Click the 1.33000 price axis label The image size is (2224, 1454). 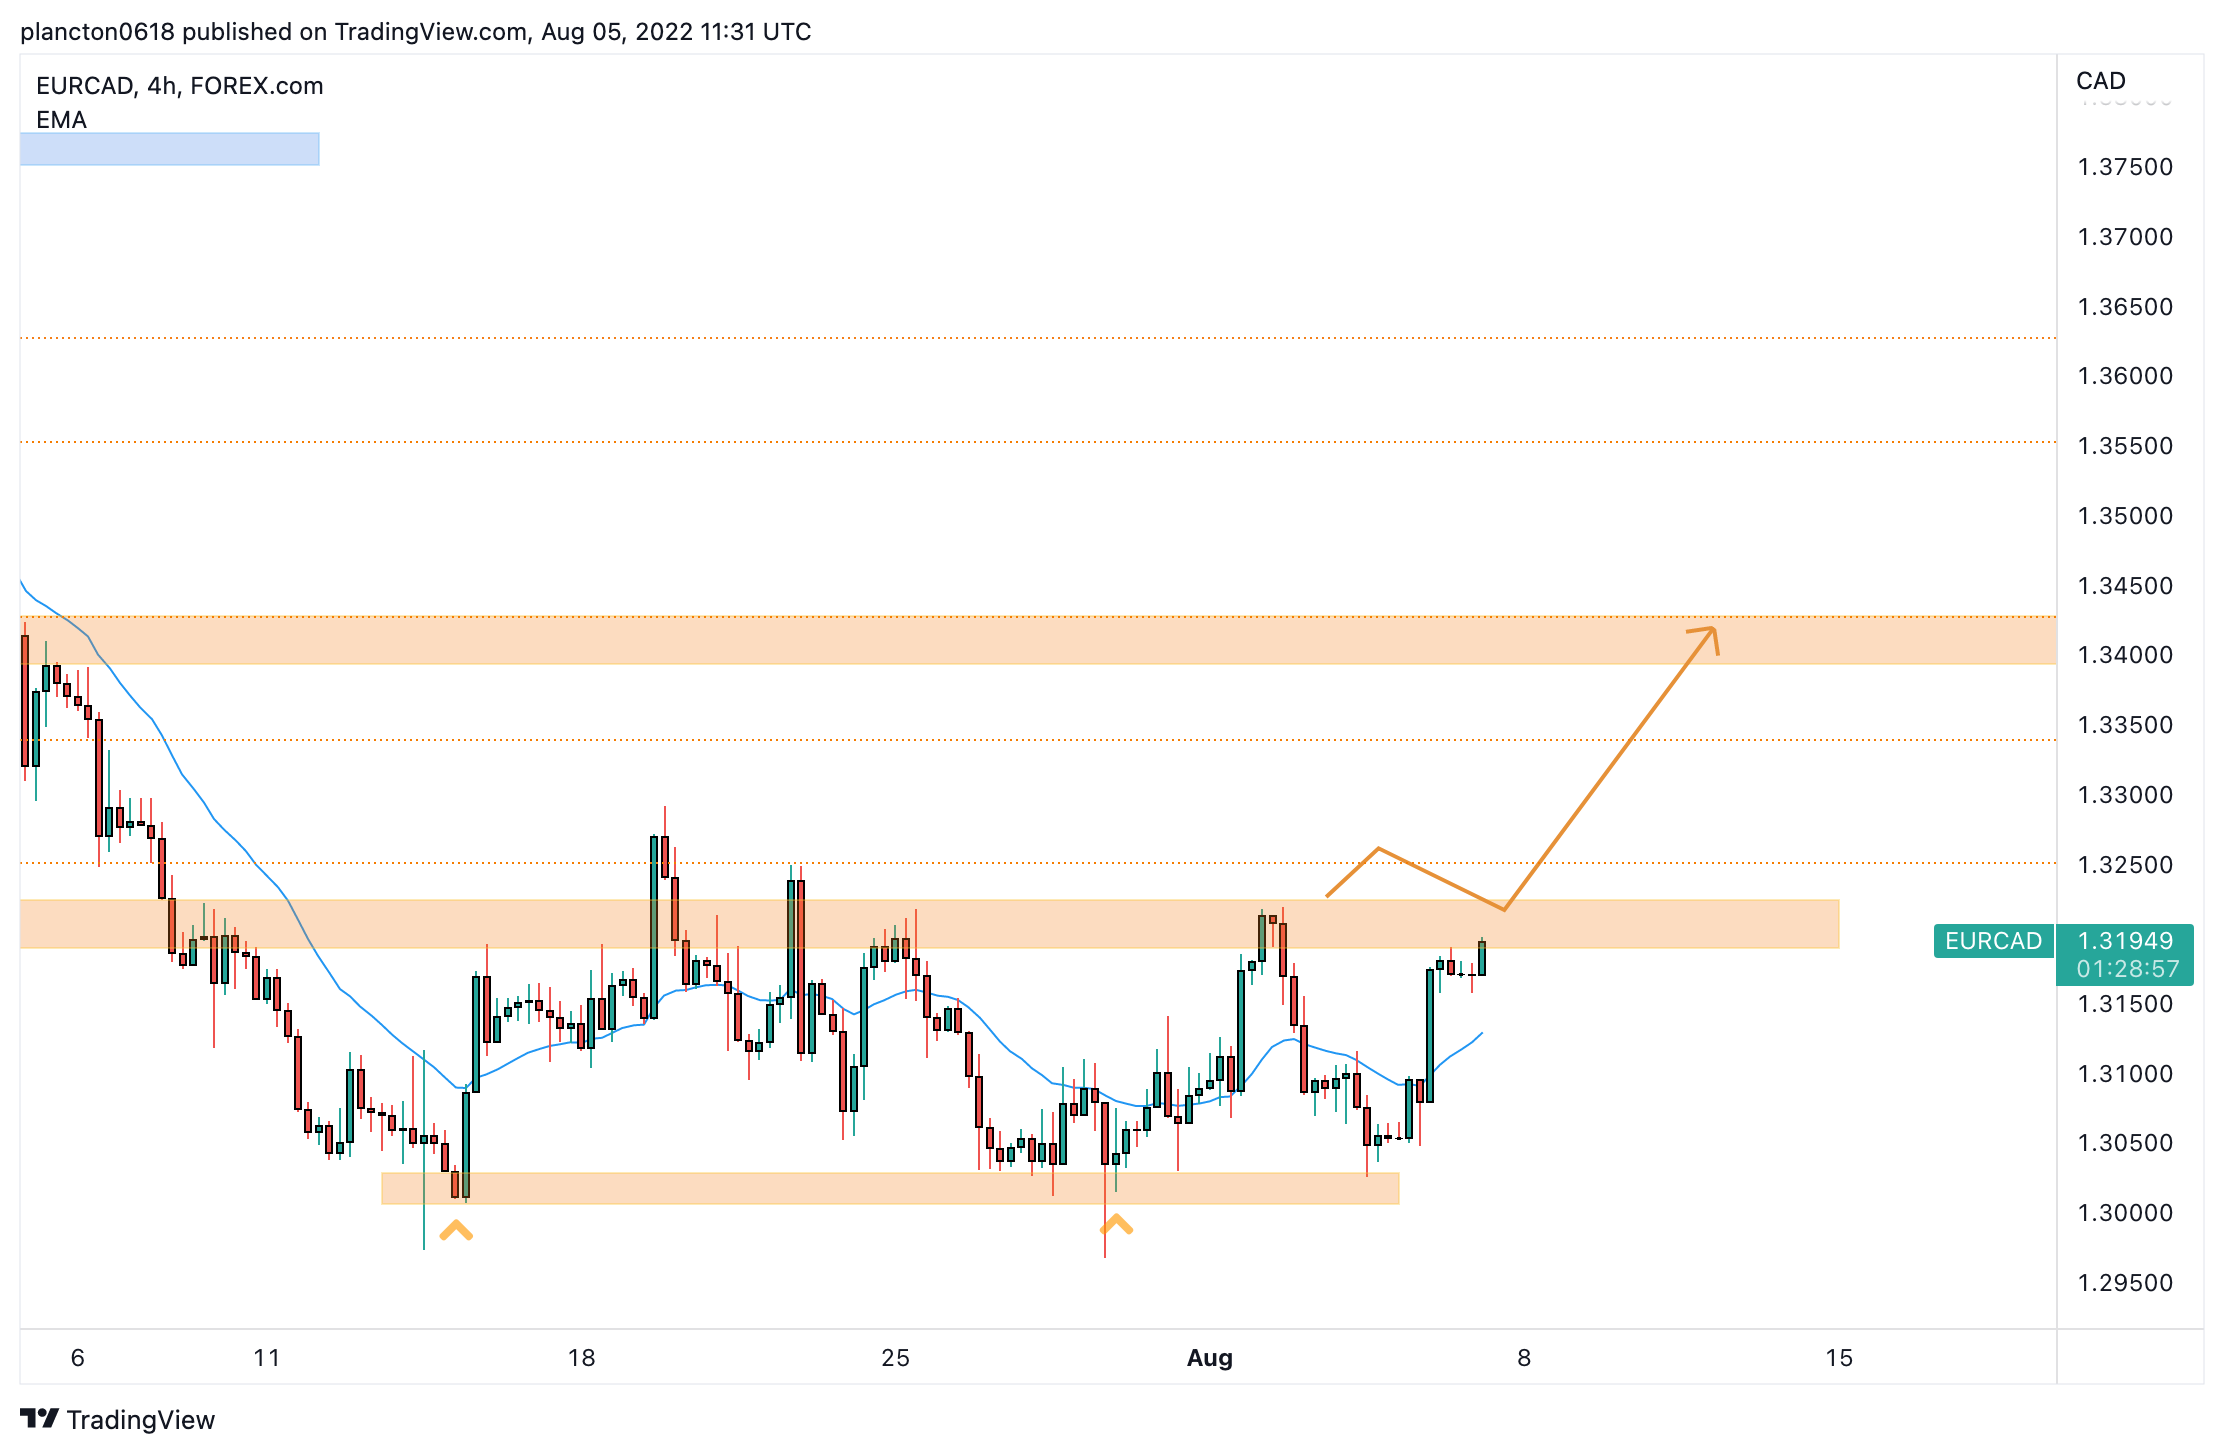(x=2125, y=795)
